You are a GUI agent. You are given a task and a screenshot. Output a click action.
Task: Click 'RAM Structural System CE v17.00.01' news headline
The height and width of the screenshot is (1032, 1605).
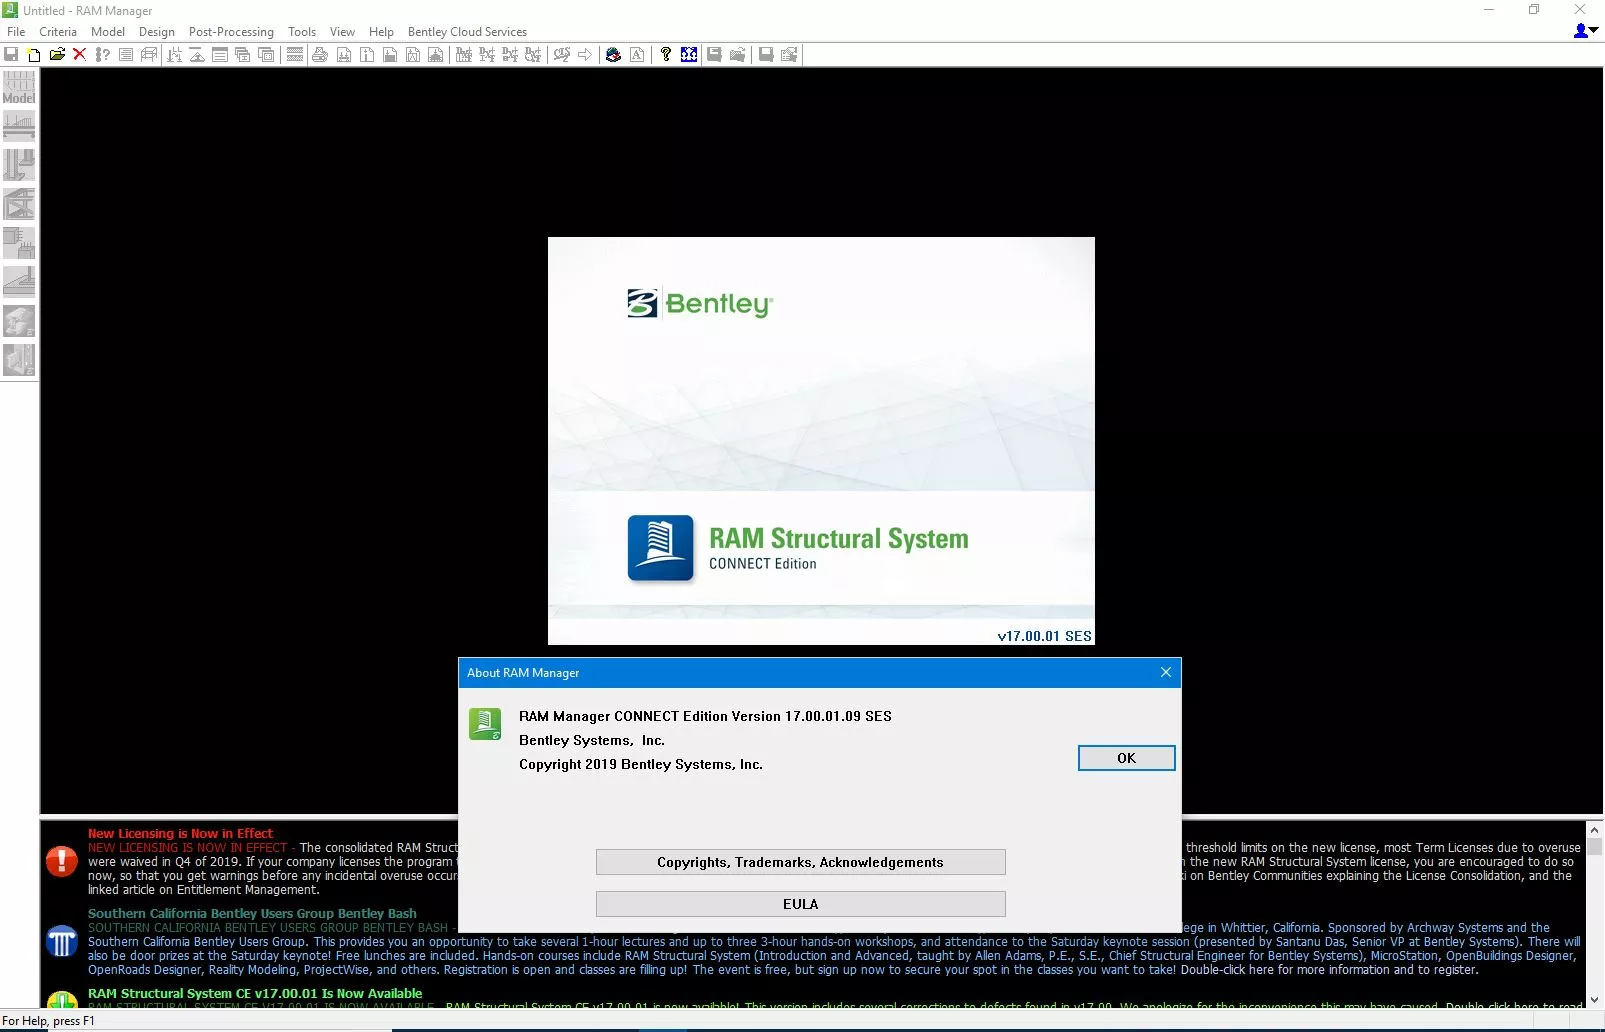pyautogui.click(x=255, y=993)
